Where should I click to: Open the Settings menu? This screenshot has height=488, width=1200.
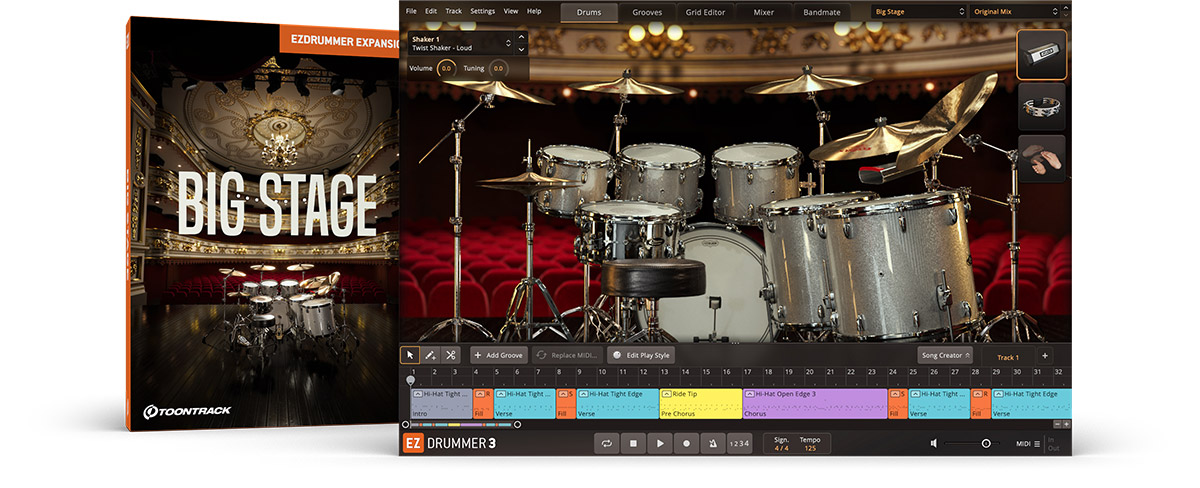[482, 11]
